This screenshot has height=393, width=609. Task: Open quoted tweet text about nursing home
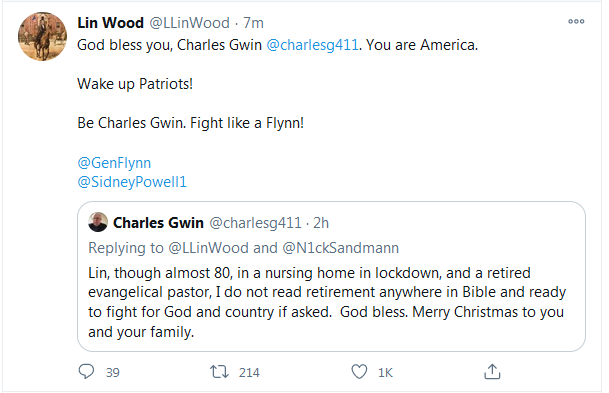click(x=327, y=302)
